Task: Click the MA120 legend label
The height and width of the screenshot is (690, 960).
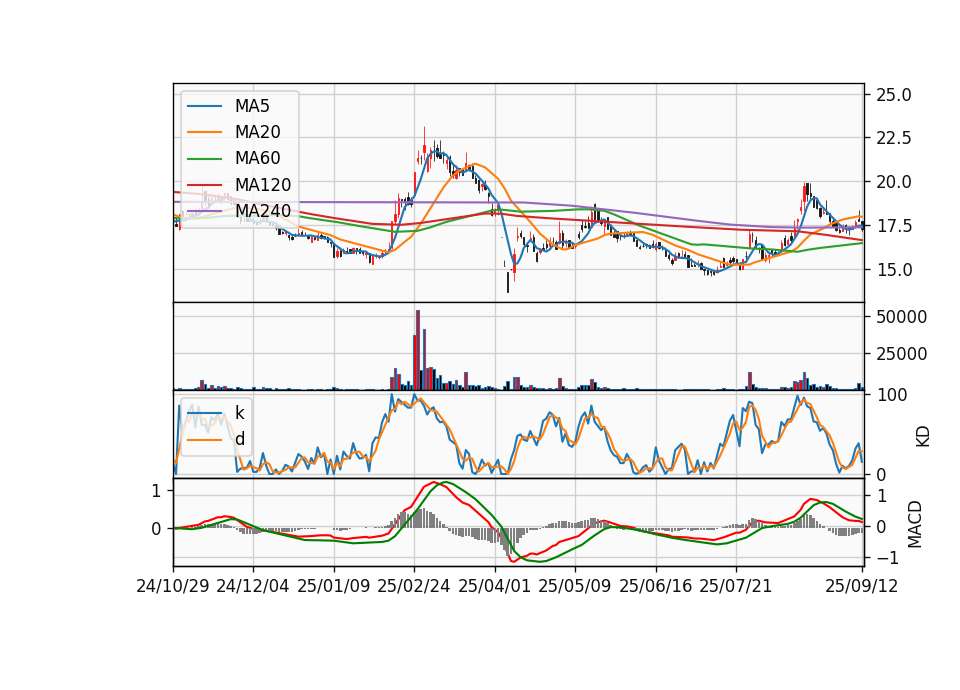Action: [x=263, y=184]
